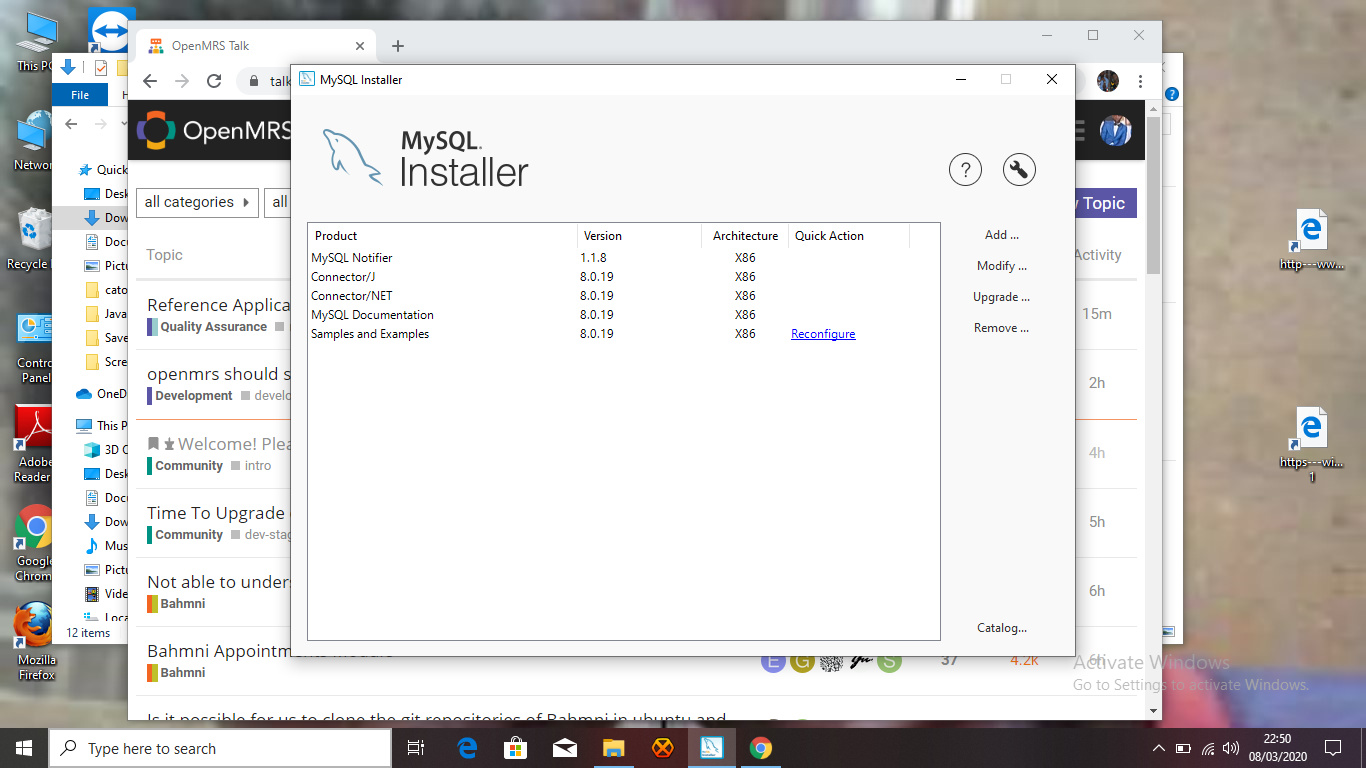Select the MySQL Documentation product row
1366x768 pixels.
tap(623, 315)
